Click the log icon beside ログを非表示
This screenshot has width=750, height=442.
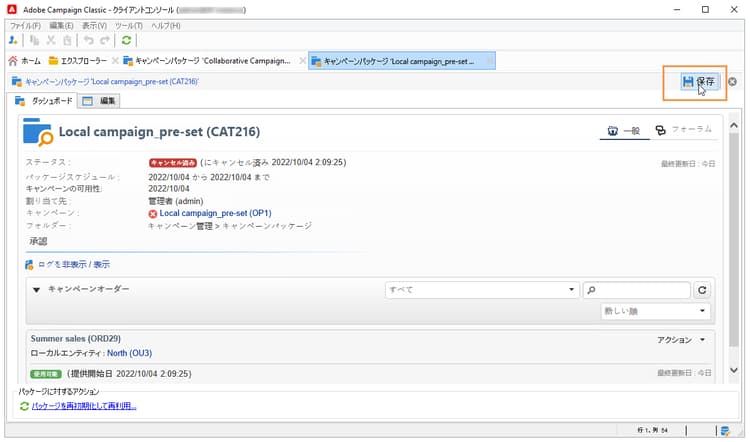click(29, 265)
